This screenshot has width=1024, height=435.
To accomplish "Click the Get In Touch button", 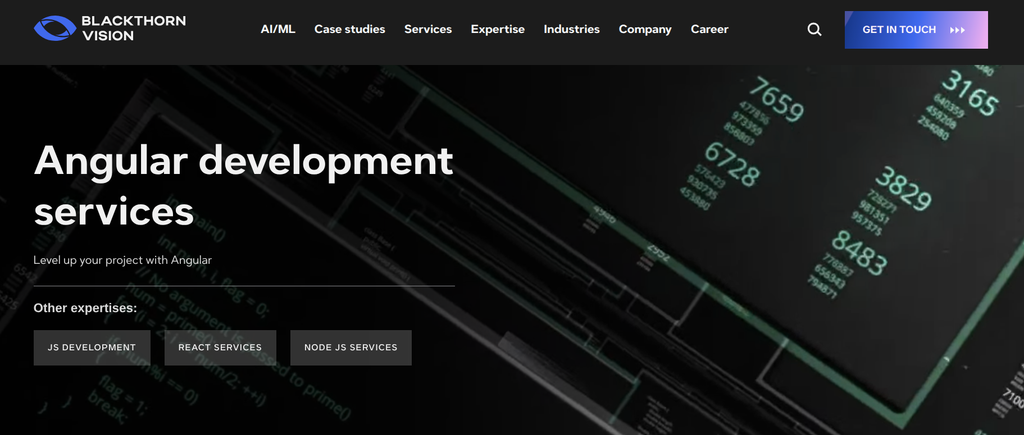I will click(x=916, y=29).
